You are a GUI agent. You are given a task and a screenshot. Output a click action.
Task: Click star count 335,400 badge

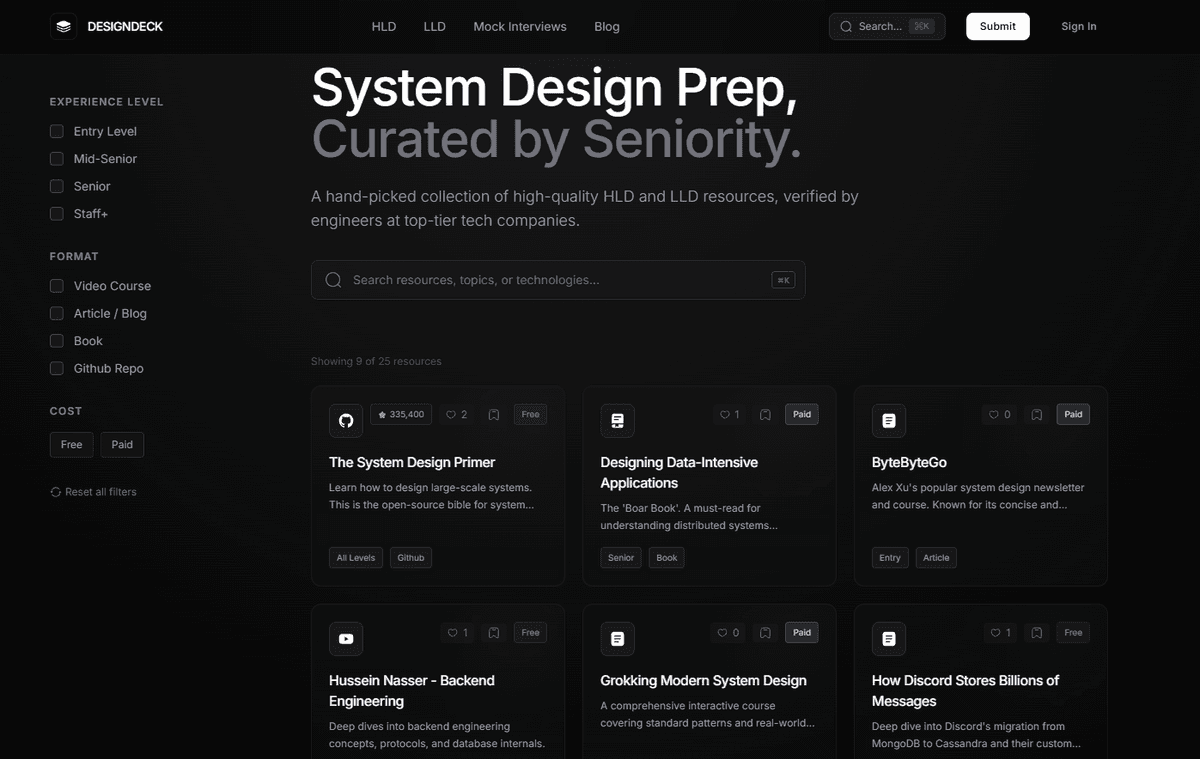(x=401, y=414)
